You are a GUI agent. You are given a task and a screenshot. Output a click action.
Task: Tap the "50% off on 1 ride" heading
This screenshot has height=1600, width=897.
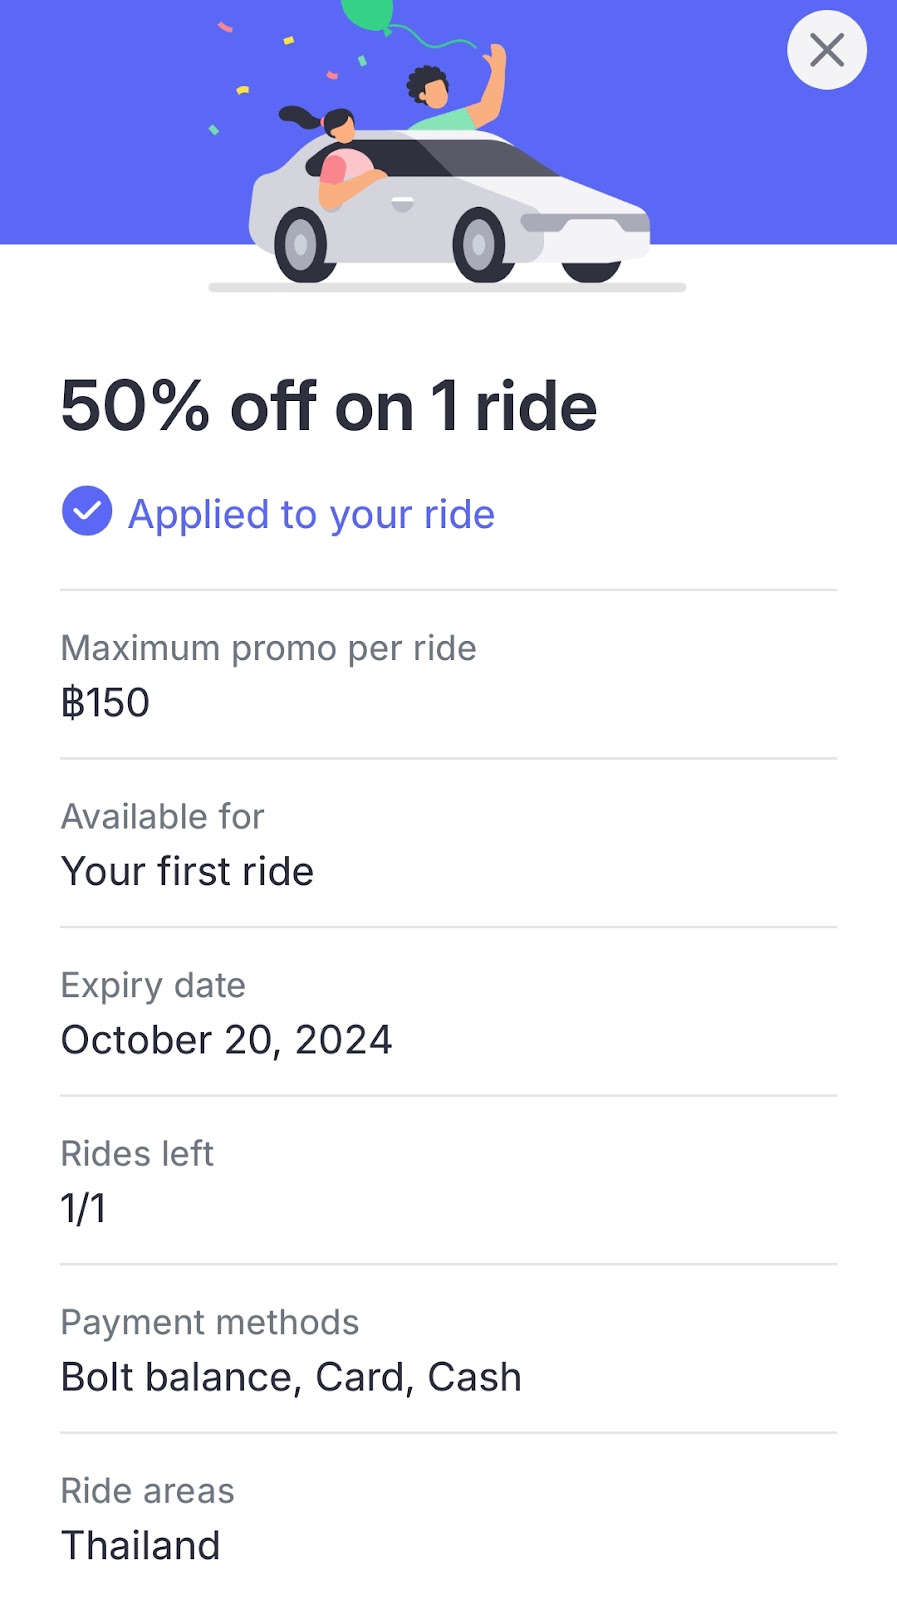point(329,406)
